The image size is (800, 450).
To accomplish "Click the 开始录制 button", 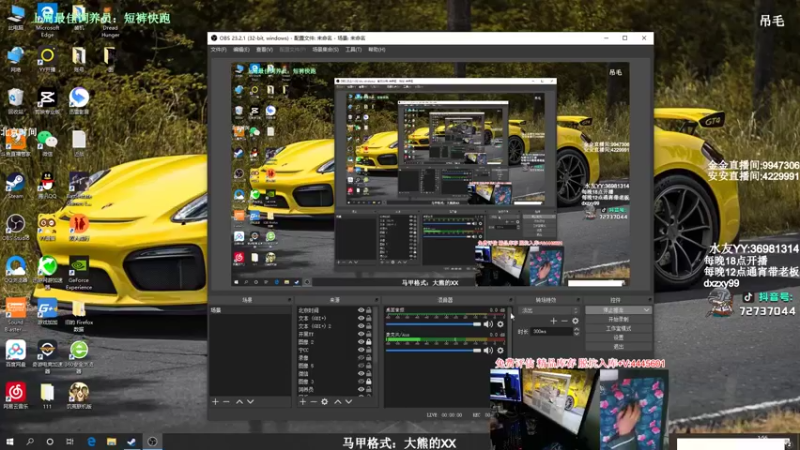I will tap(618, 319).
